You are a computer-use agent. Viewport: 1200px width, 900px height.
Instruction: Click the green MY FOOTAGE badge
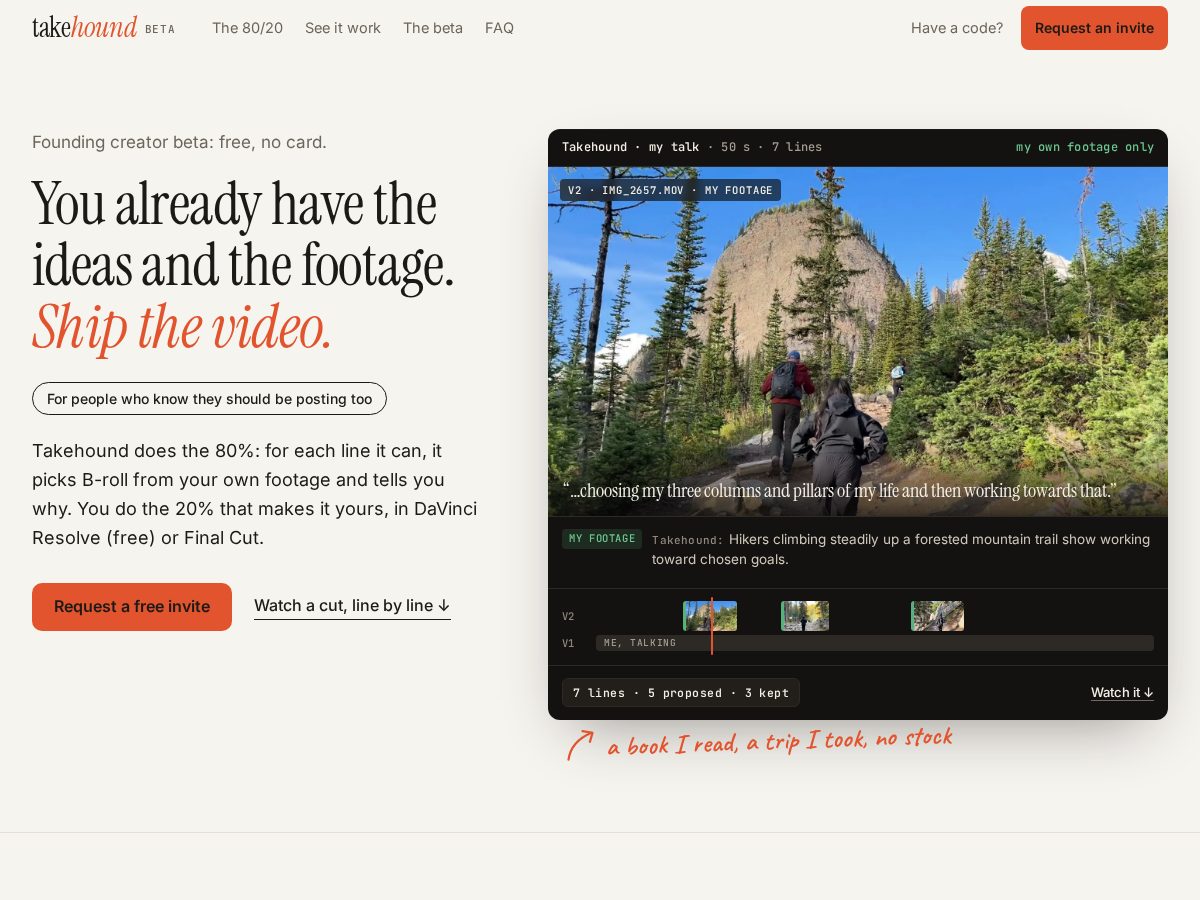(602, 539)
